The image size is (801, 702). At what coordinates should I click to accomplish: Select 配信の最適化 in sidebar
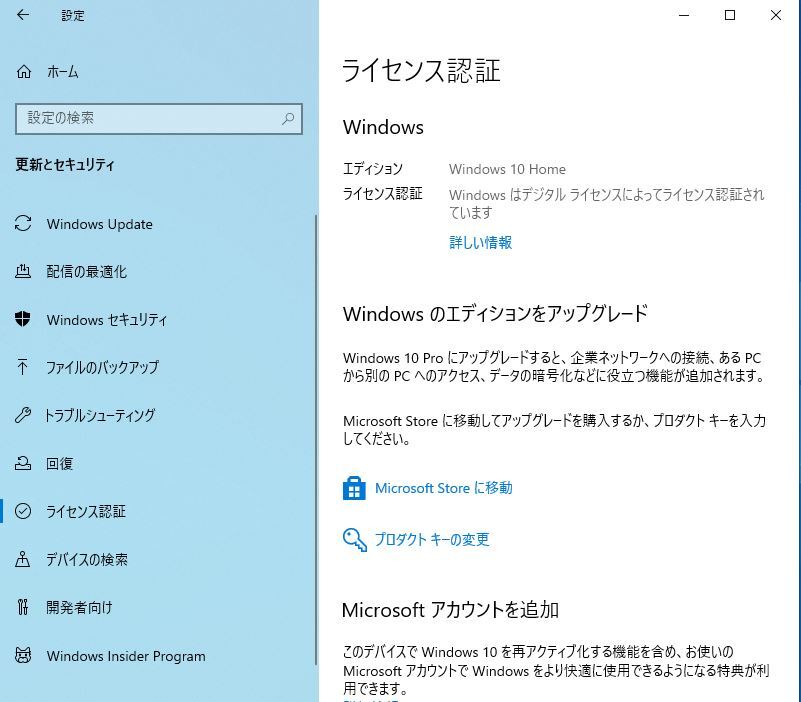point(86,271)
